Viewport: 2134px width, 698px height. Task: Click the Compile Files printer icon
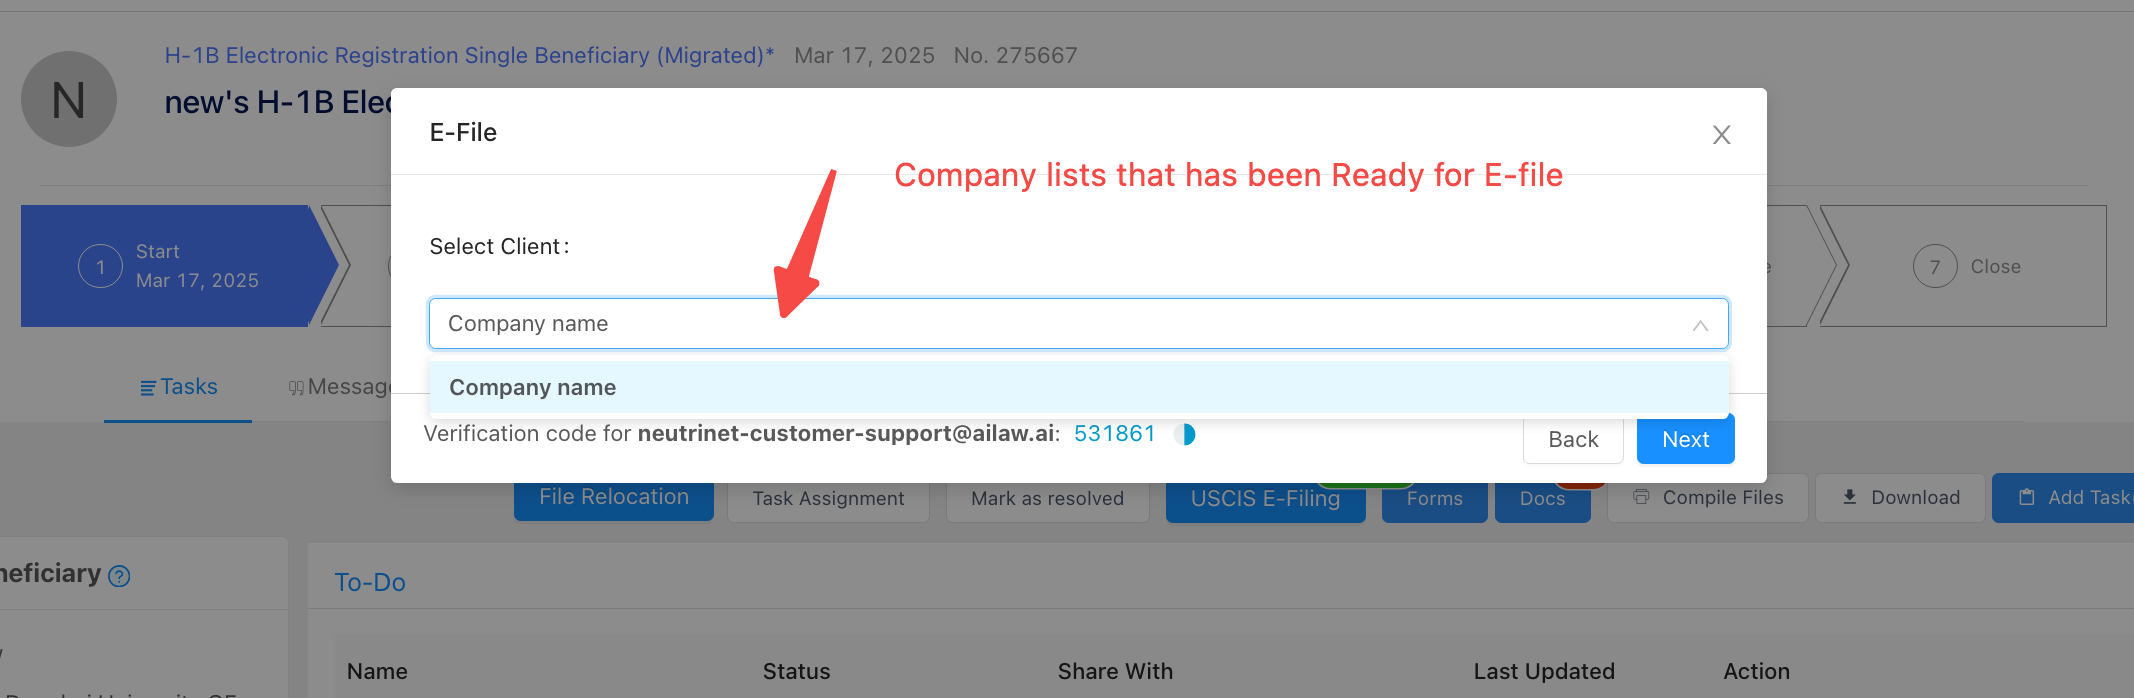(1641, 497)
